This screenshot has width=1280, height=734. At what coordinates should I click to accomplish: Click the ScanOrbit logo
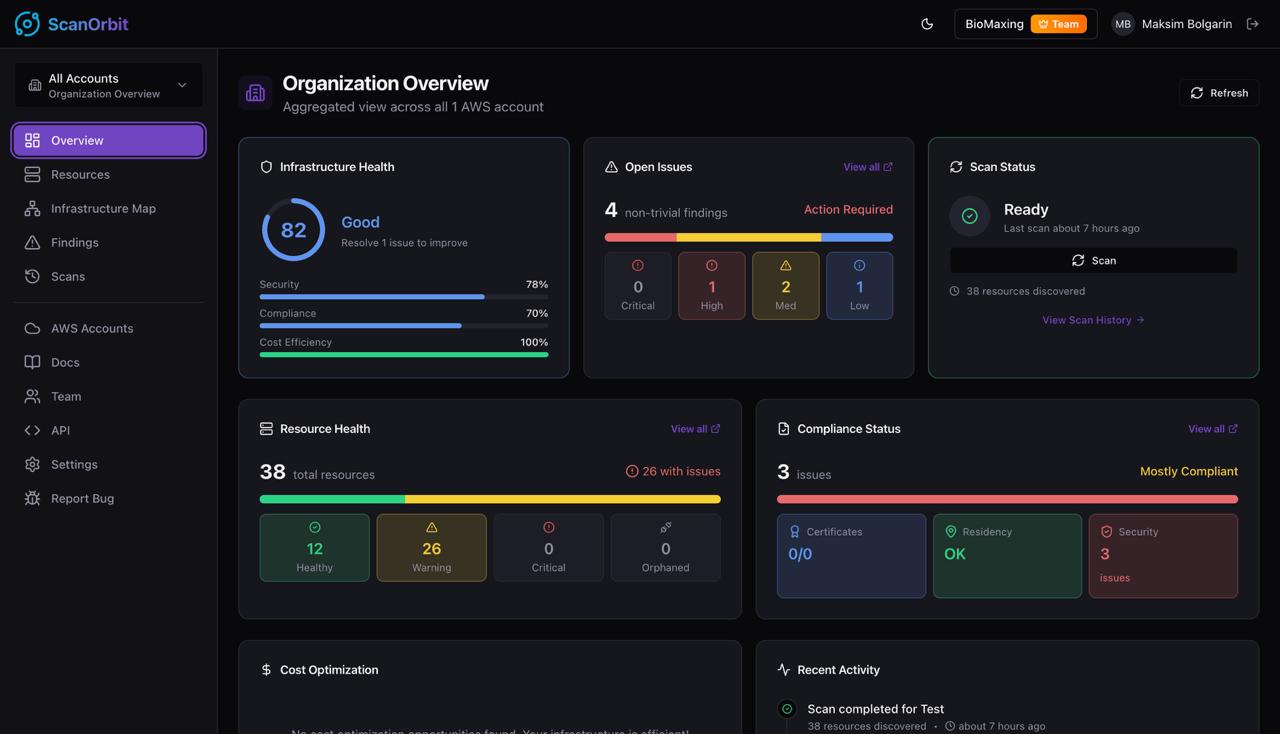71,23
